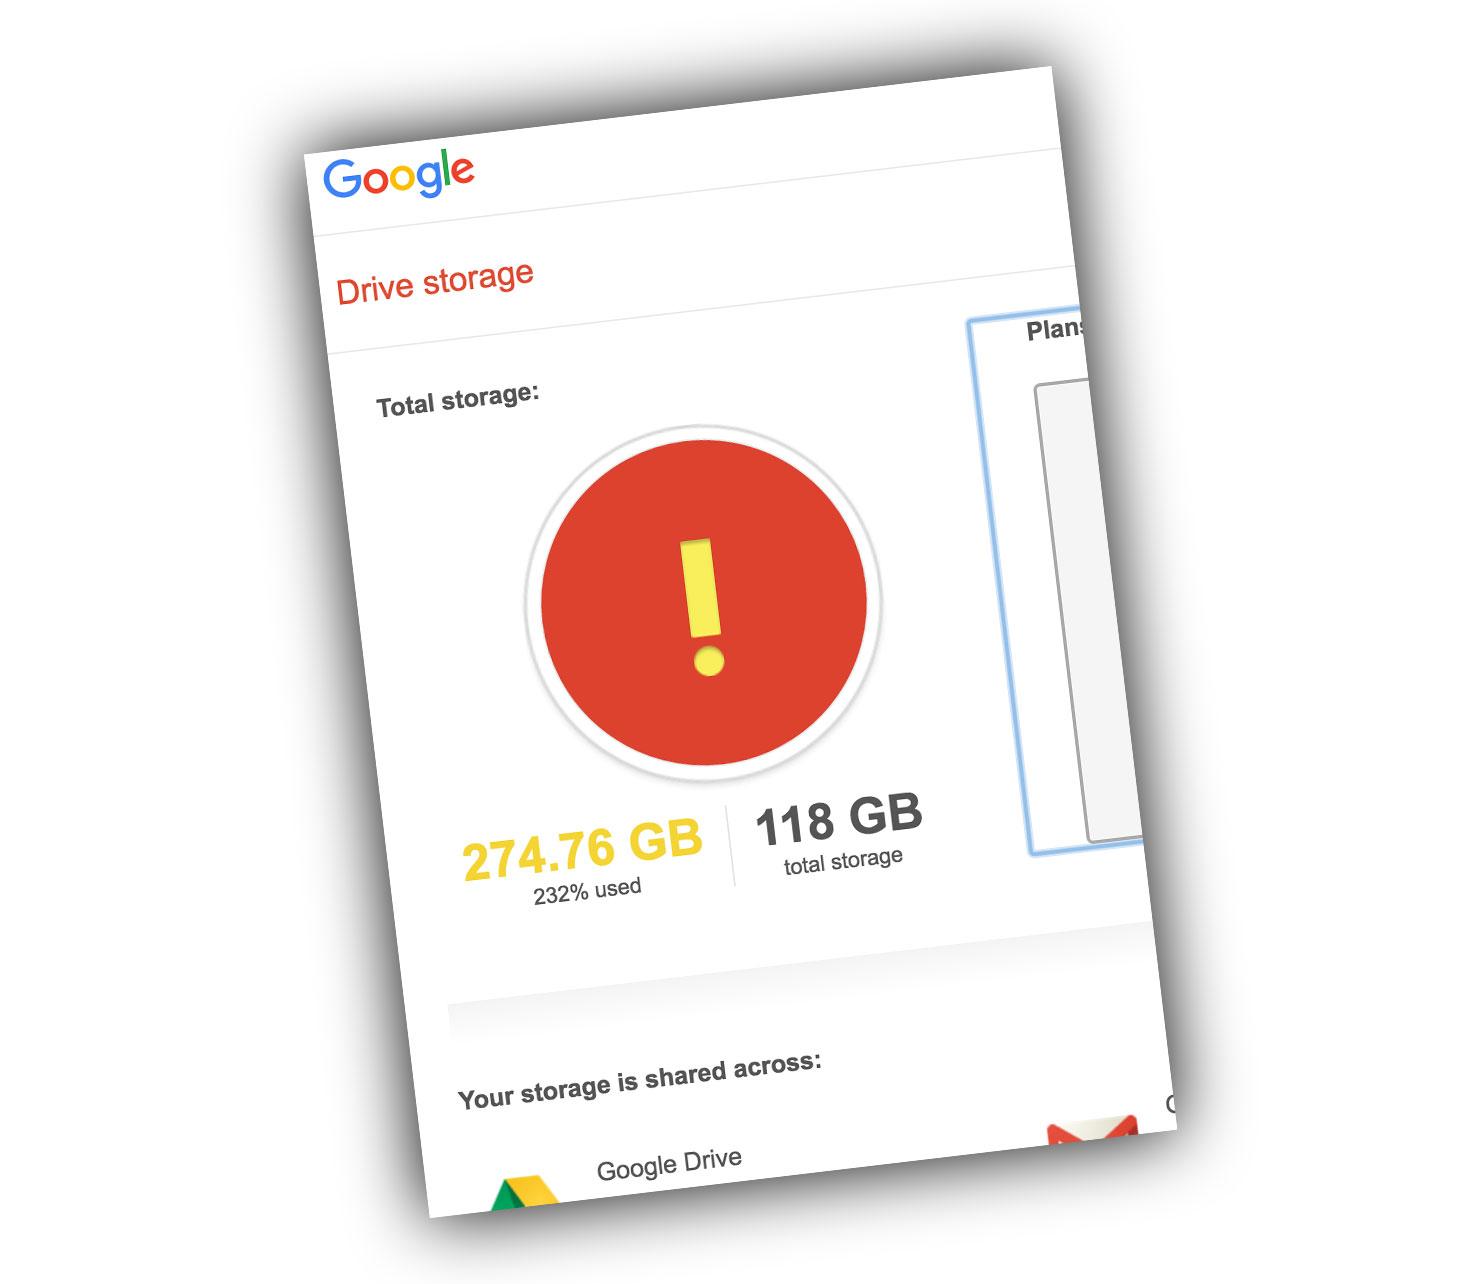1481x1284 pixels.
Task: Click Your storage is shared across heading
Action: (639, 1081)
